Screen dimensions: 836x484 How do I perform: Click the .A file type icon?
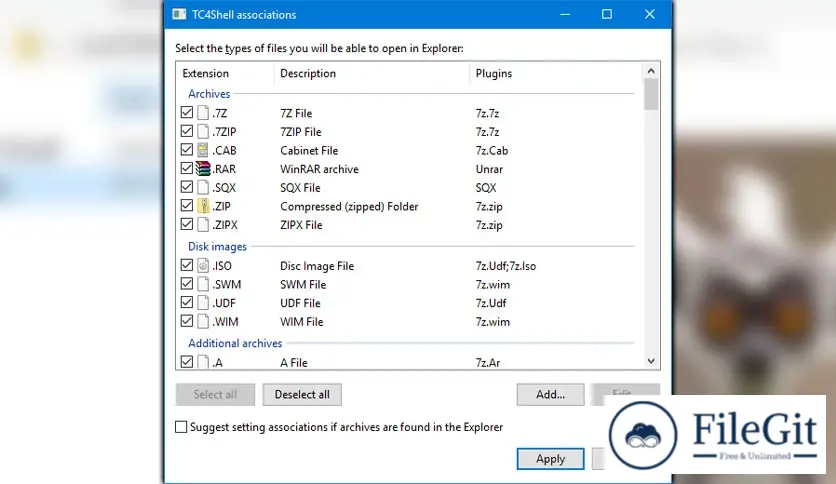[x=203, y=362]
